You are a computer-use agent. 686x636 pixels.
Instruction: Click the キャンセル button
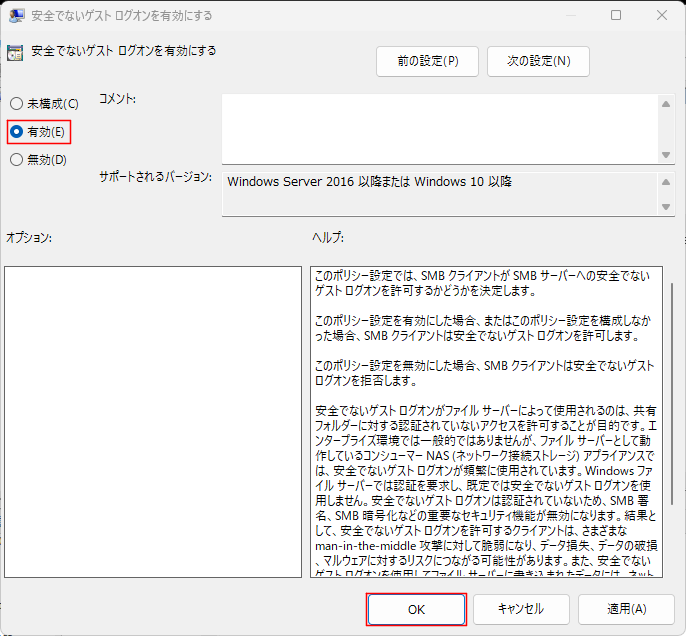point(521,609)
